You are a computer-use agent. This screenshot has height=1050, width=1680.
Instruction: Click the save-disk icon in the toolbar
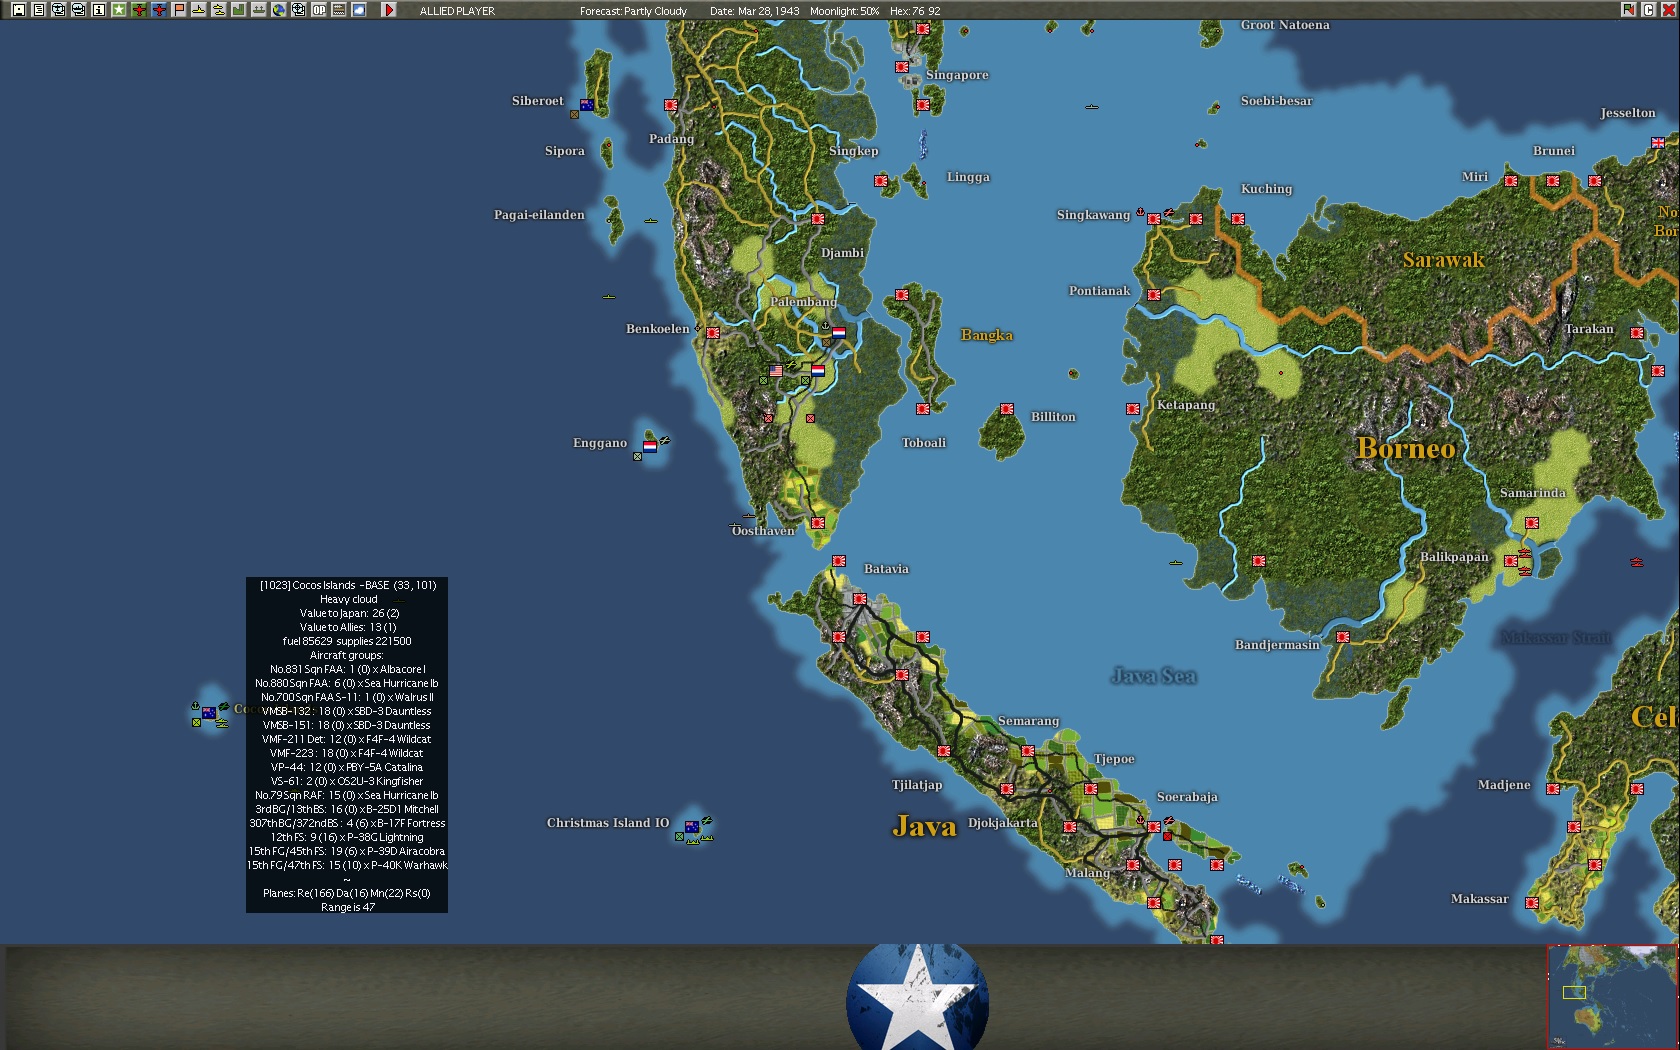[18, 10]
